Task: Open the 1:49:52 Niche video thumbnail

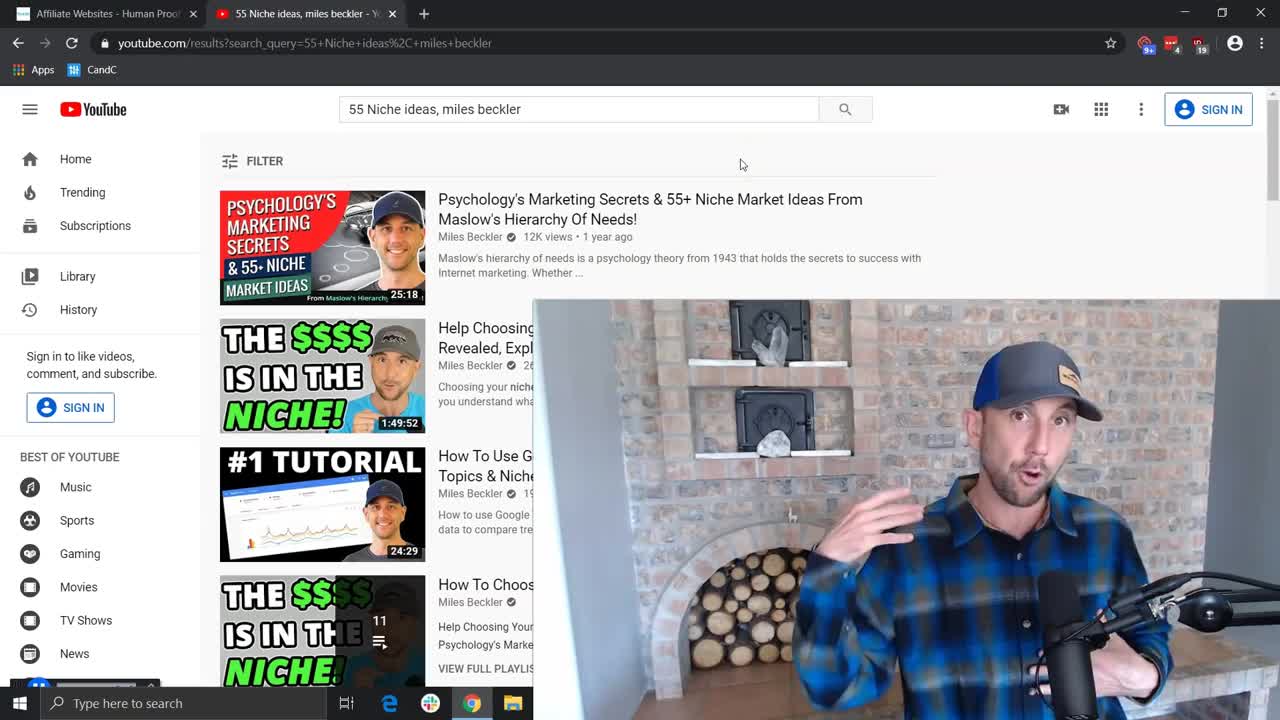Action: tap(322, 376)
